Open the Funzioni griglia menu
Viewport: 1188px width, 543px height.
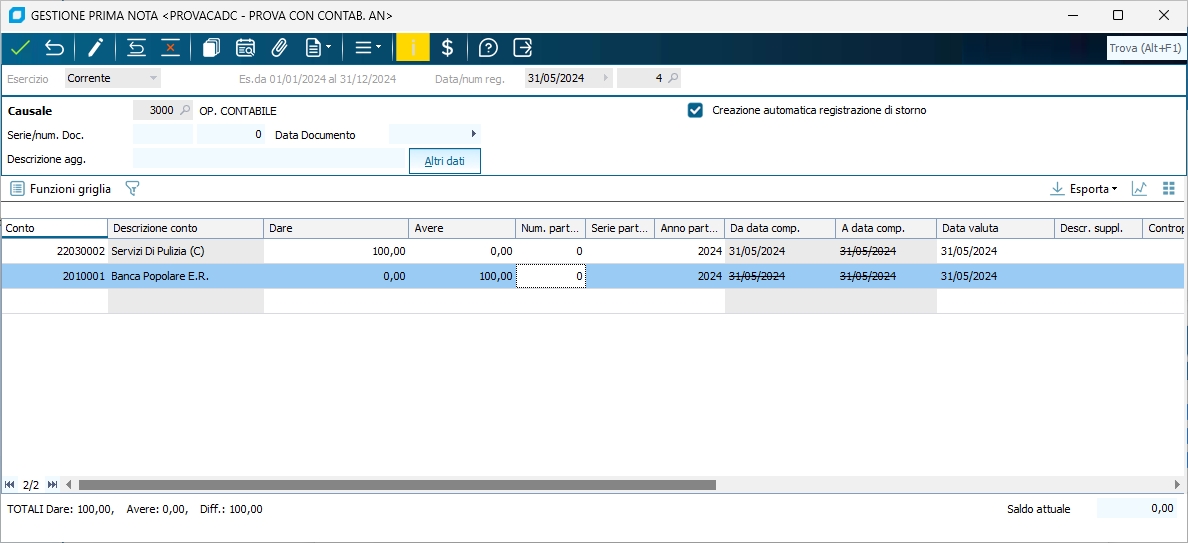click(60, 188)
